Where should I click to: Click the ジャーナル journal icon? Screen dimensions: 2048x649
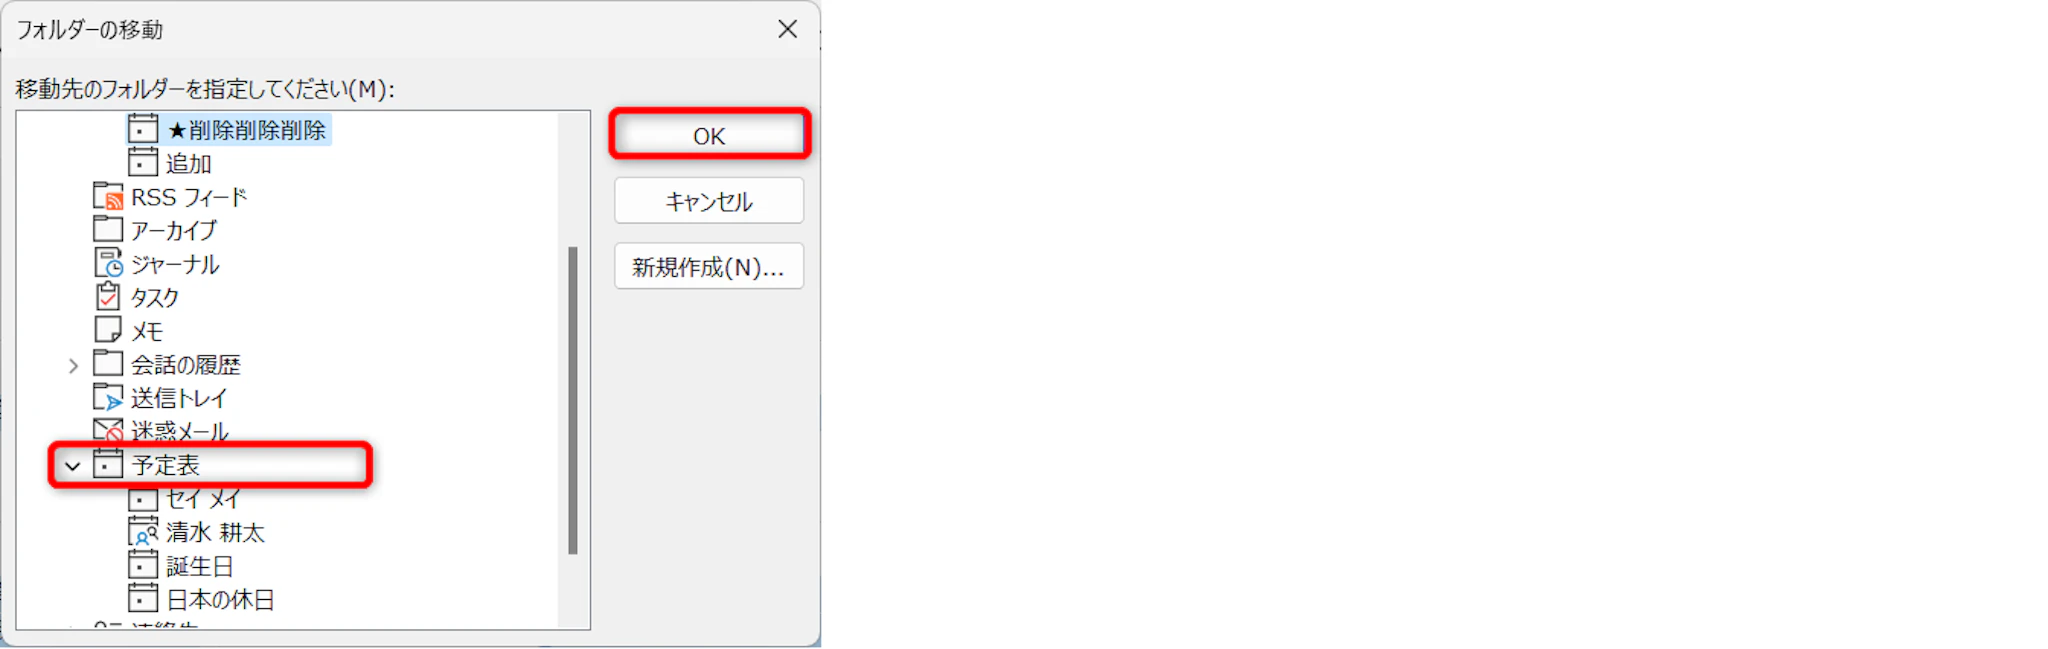108,263
